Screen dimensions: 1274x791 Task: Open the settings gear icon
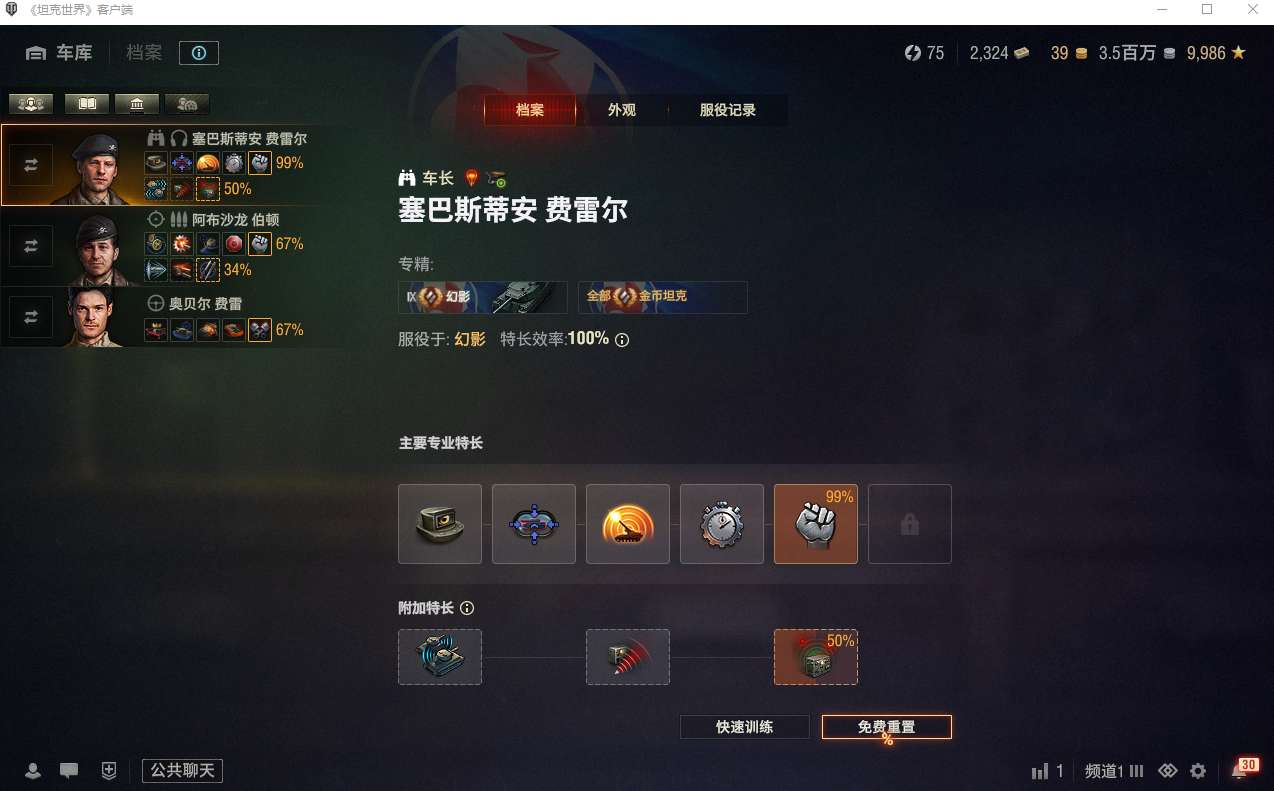pos(1198,771)
